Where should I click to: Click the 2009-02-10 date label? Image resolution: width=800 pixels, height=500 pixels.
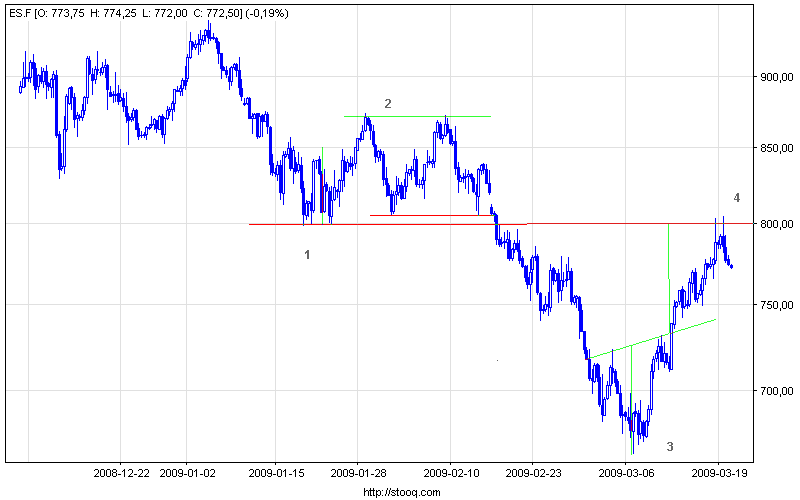pos(452,473)
